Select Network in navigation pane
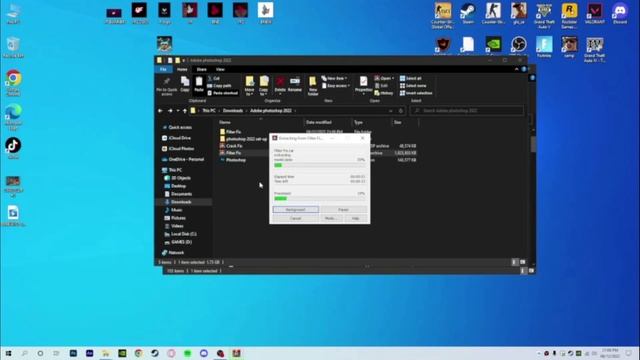This screenshot has height=360, width=640. (173, 253)
